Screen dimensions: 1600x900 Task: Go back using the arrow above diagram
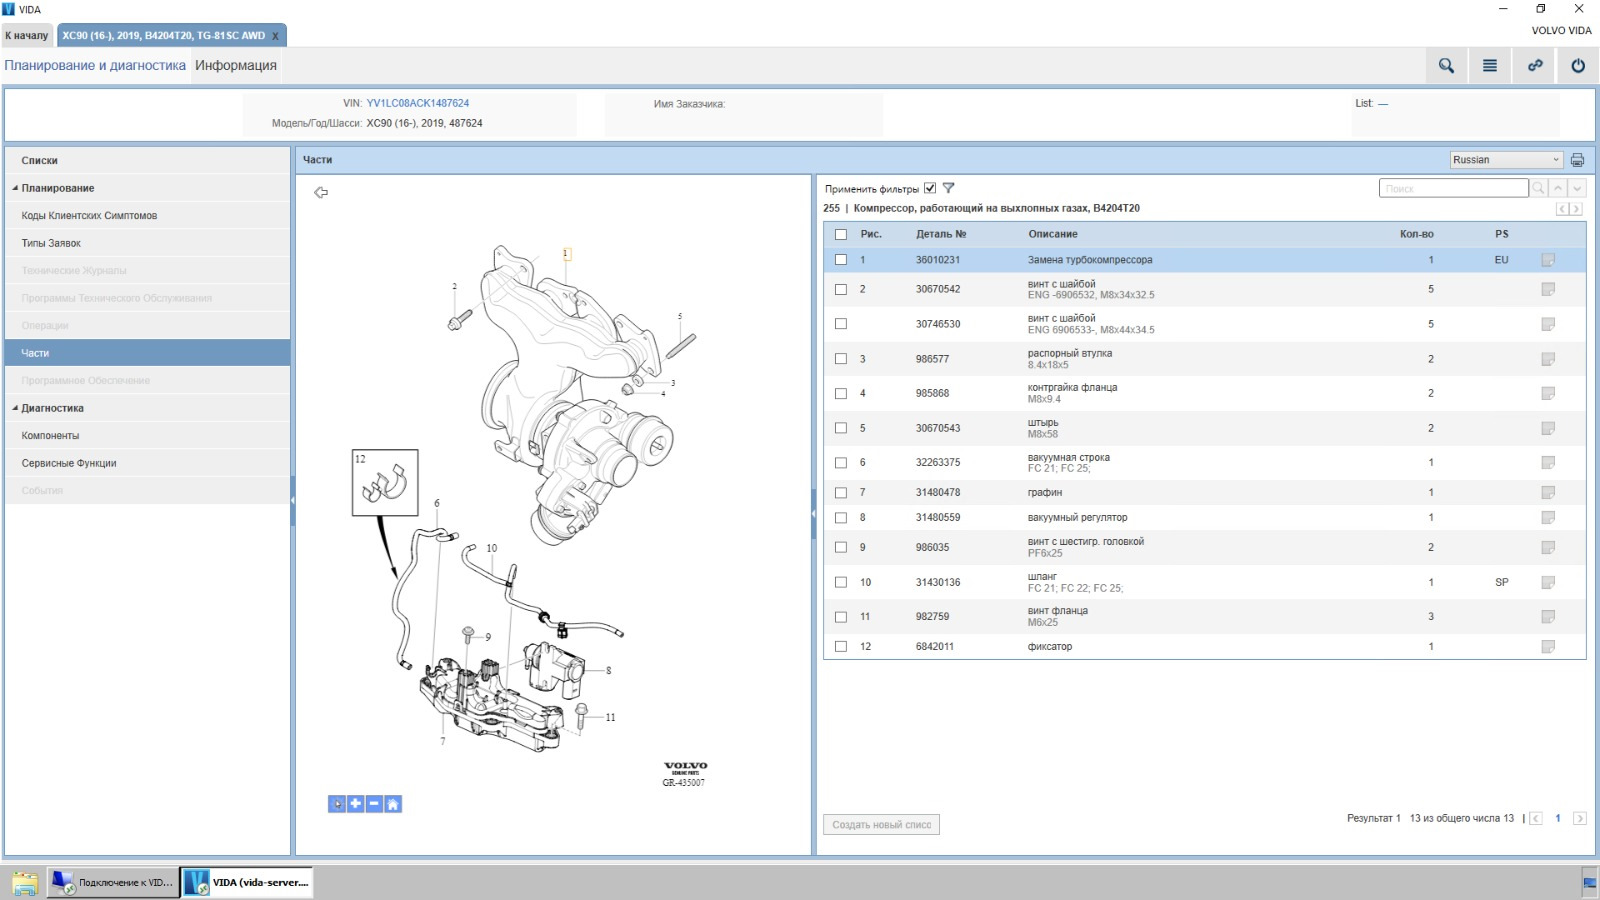pyautogui.click(x=321, y=192)
